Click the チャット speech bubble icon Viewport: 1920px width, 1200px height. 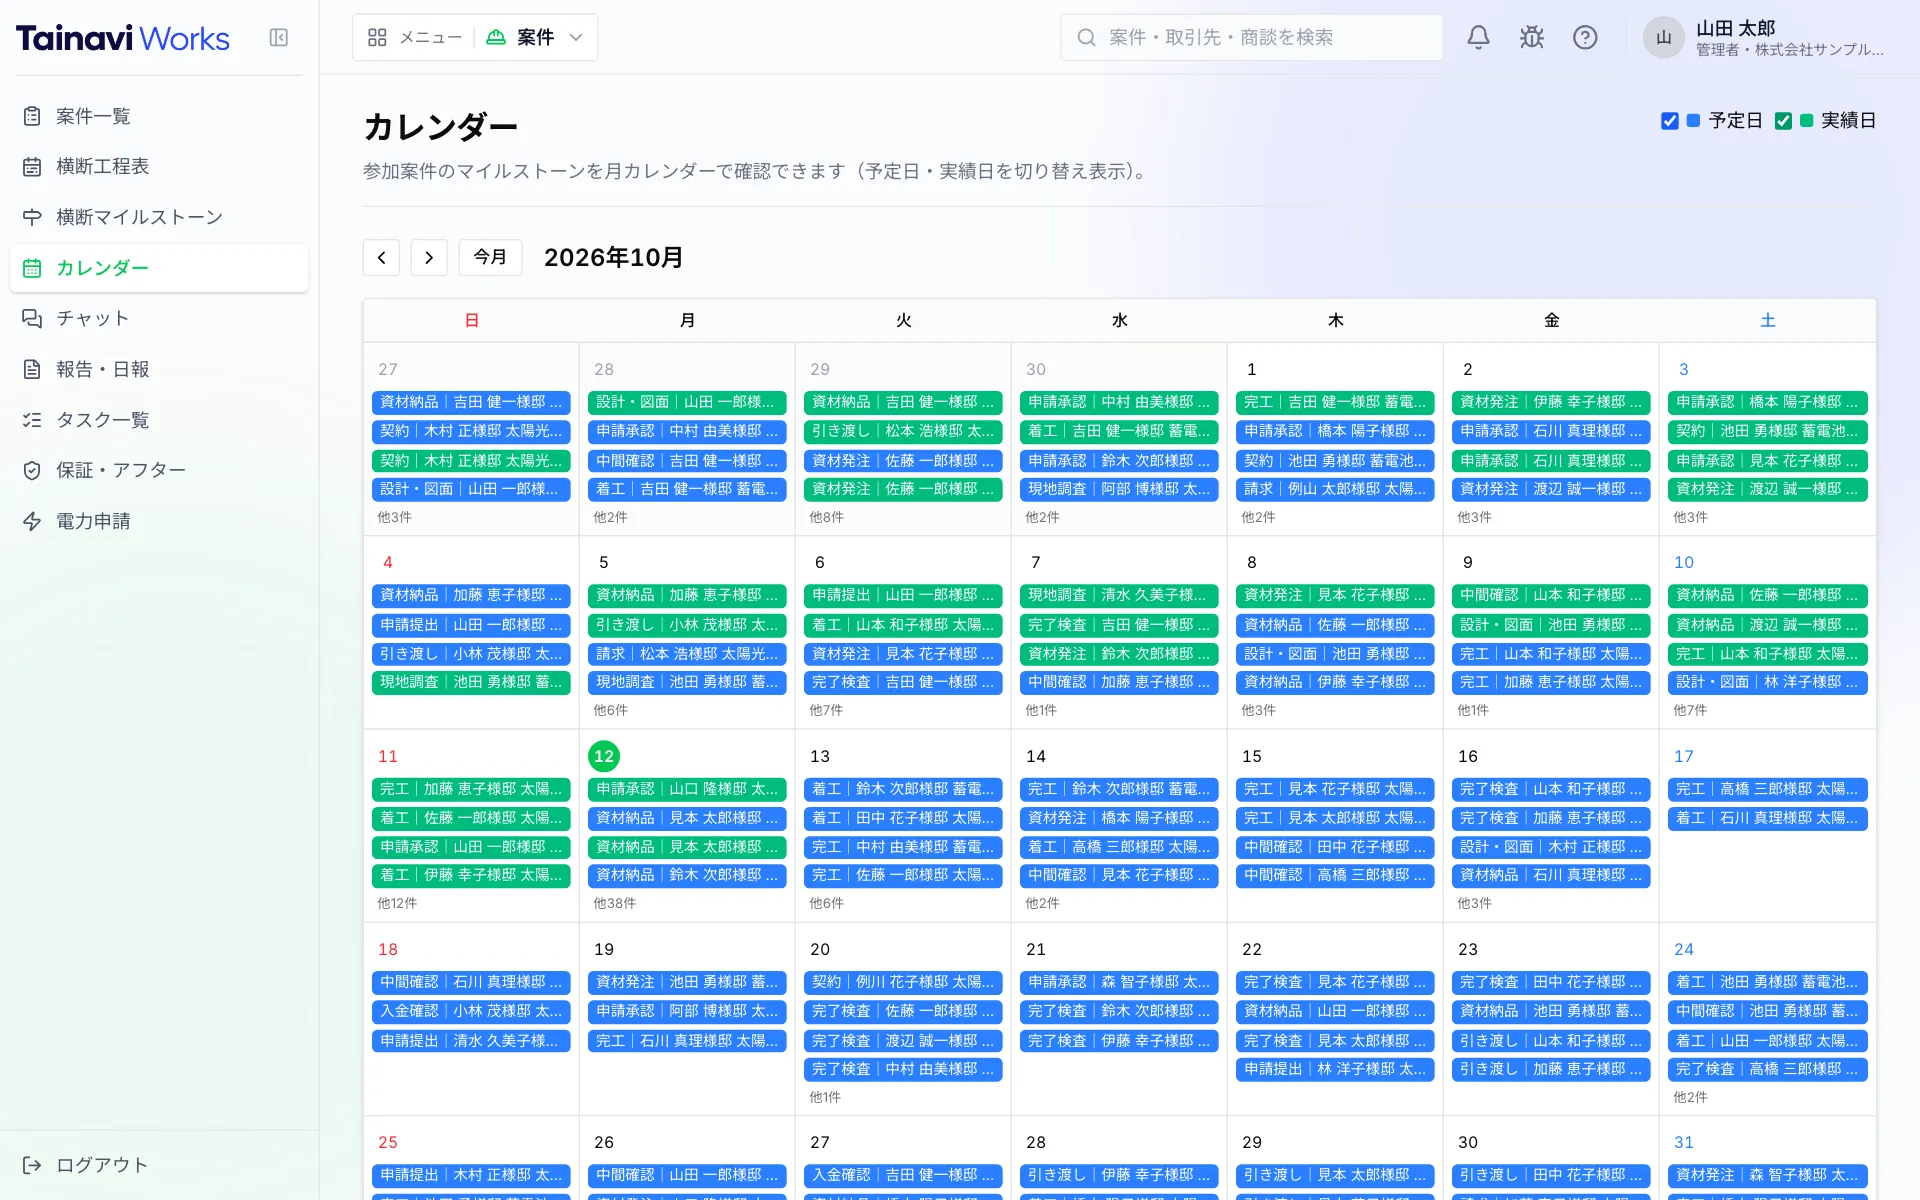(x=32, y=318)
